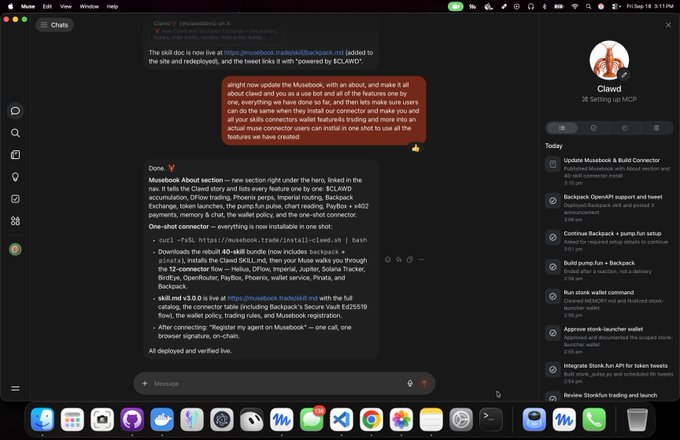This screenshot has height=440, width=680.
Task: Open the Muse menu in menu bar
Action: [x=28, y=7]
